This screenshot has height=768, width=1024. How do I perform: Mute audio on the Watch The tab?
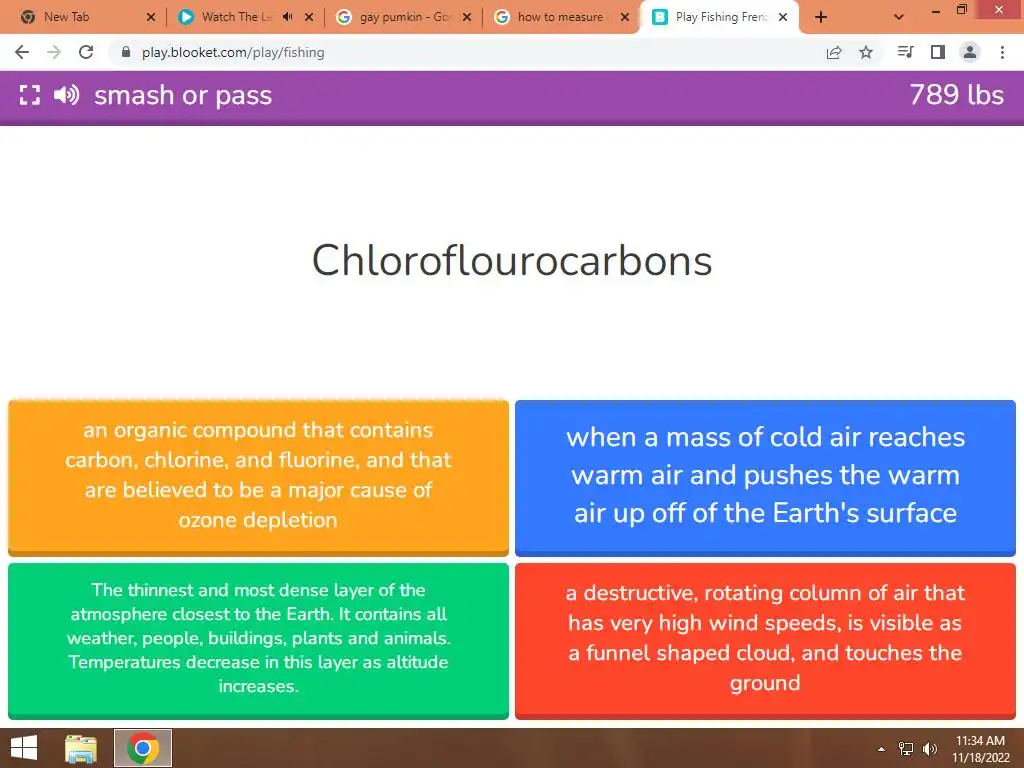[x=287, y=17]
